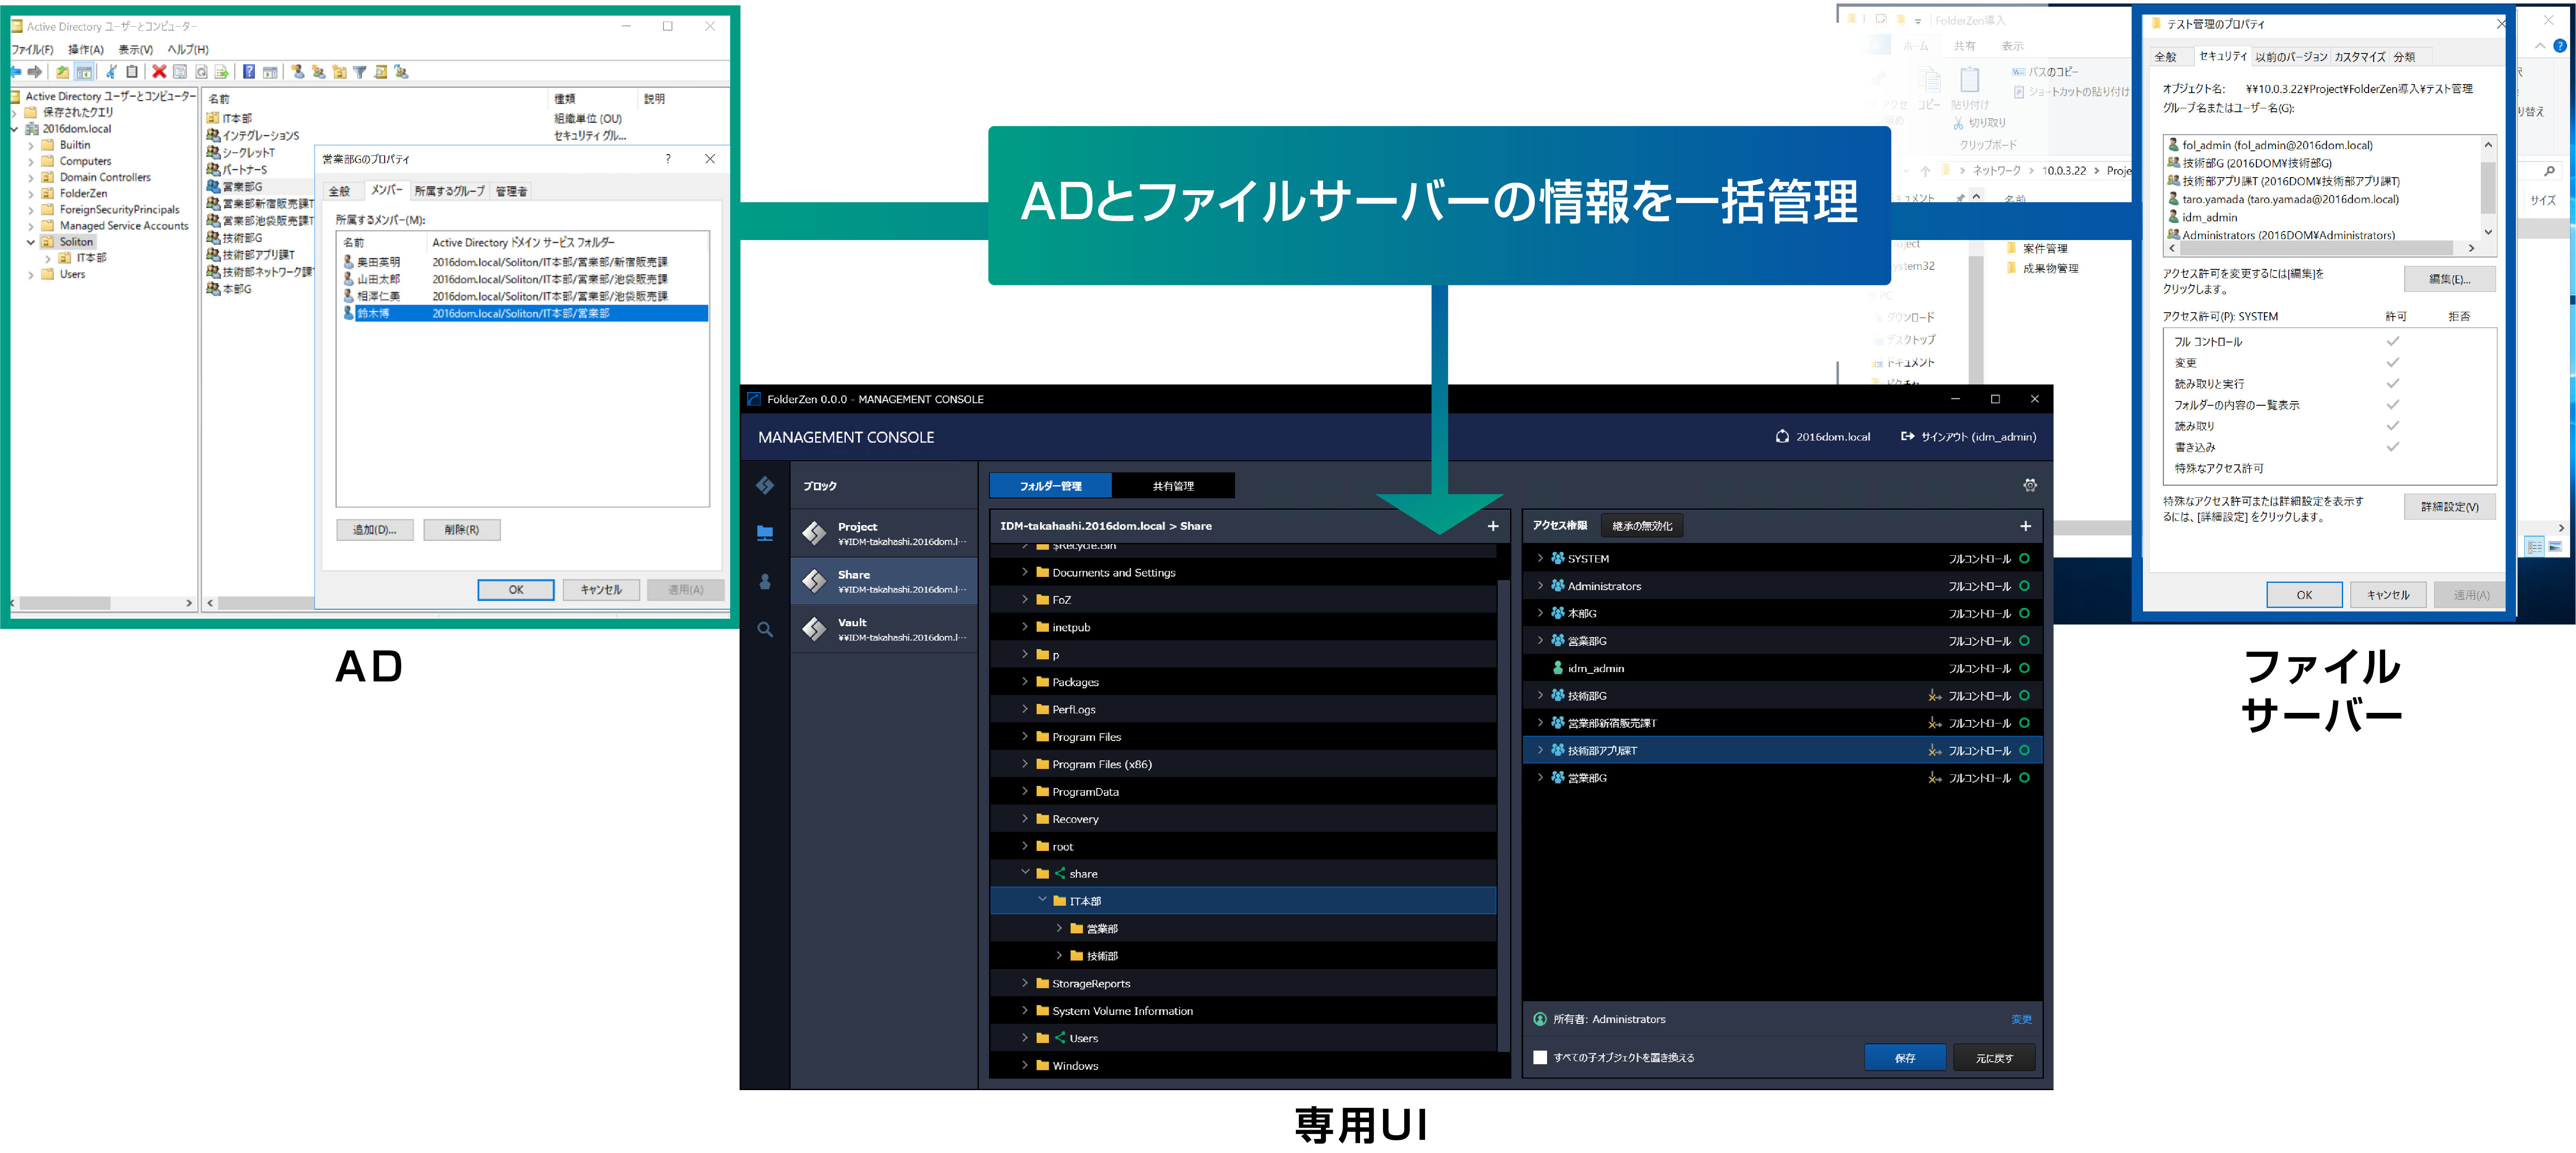Screen dimensions: 2576x1153
Task: Click the new group icon in AD toolbar
Action: point(319,72)
